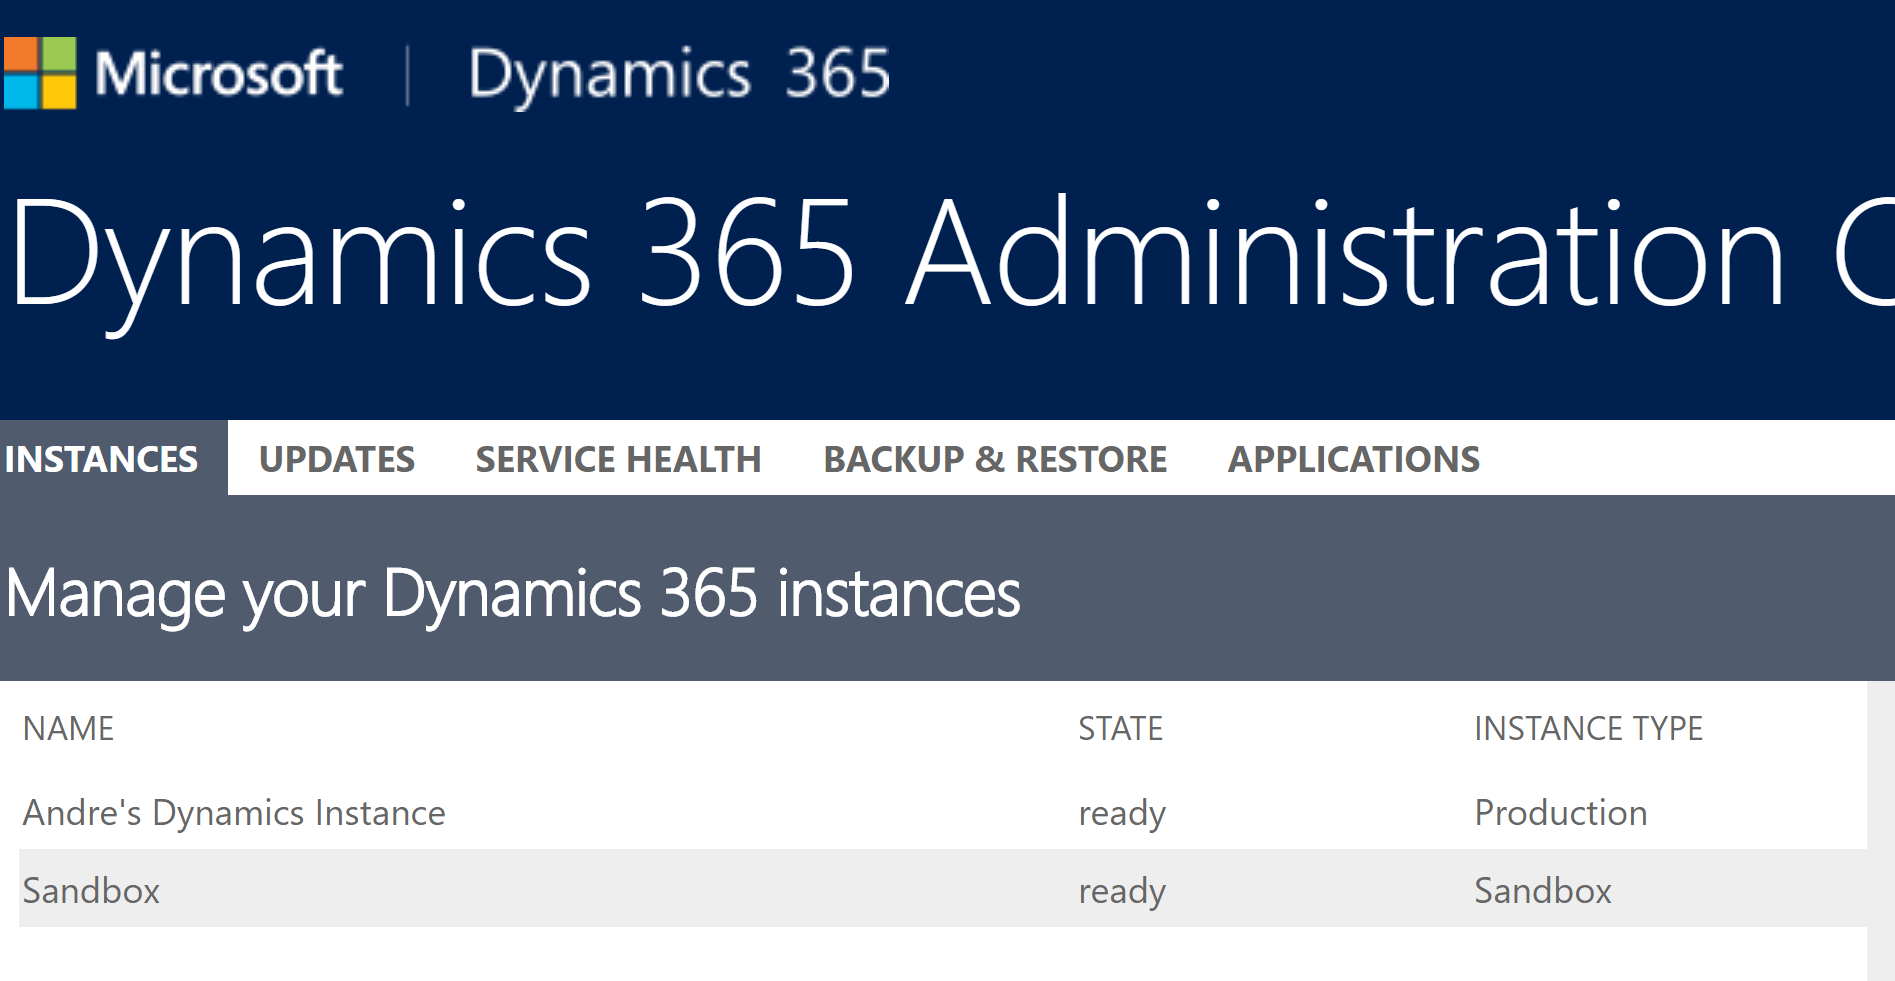Click the Production instance type cell
This screenshot has width=1895, height=981.
(x=1560, y=813)
